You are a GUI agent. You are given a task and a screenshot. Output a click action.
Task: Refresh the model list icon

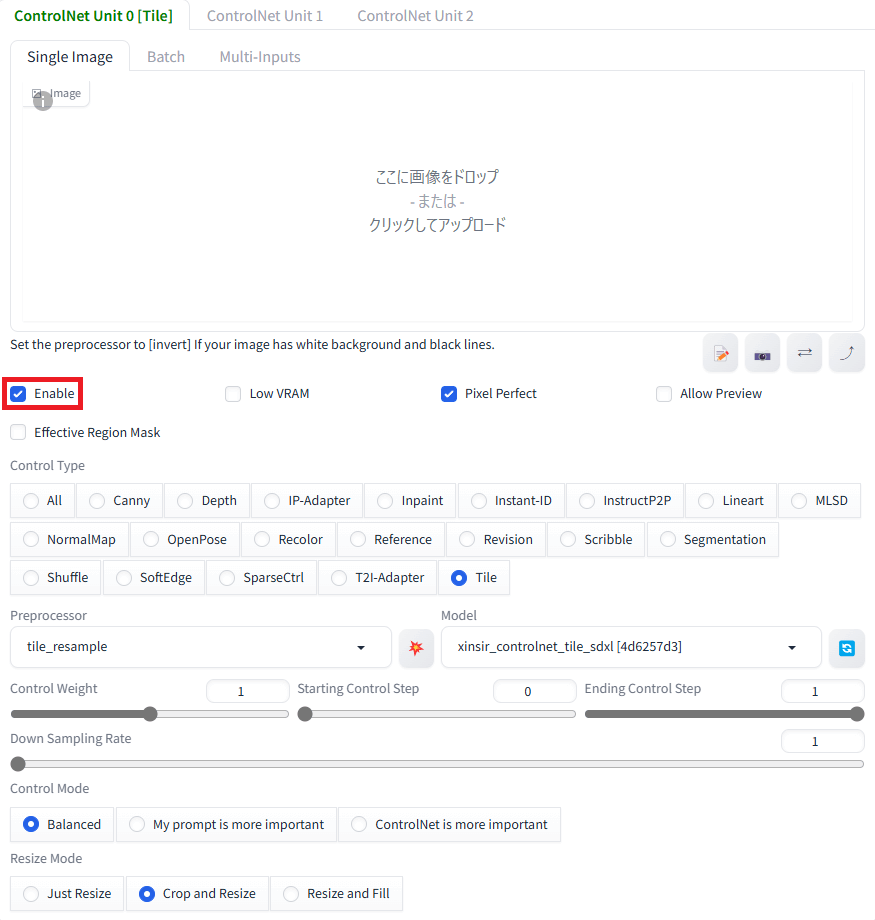[847, 648]
